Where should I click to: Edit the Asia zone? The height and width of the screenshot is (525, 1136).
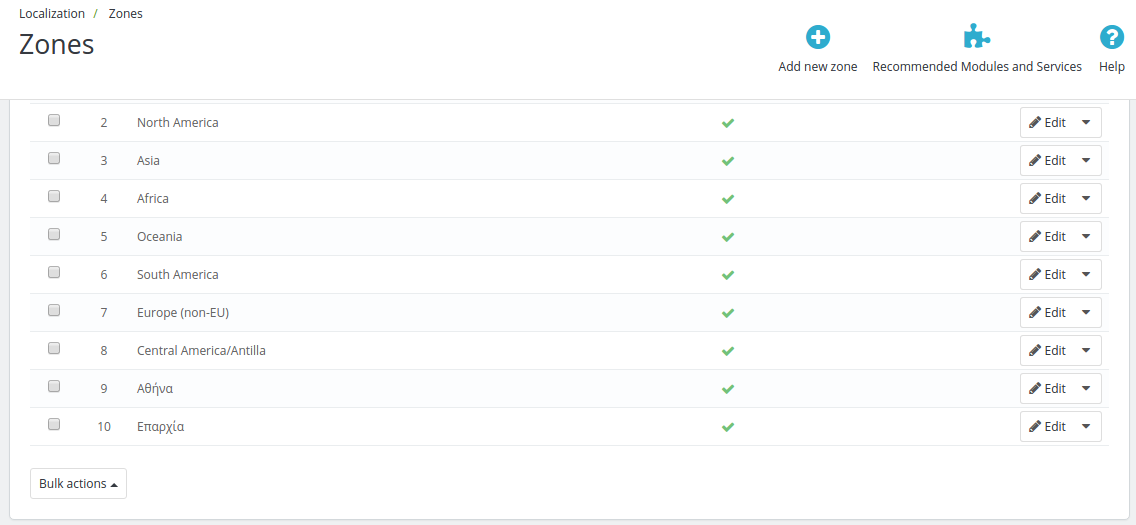coord(1047,161)
